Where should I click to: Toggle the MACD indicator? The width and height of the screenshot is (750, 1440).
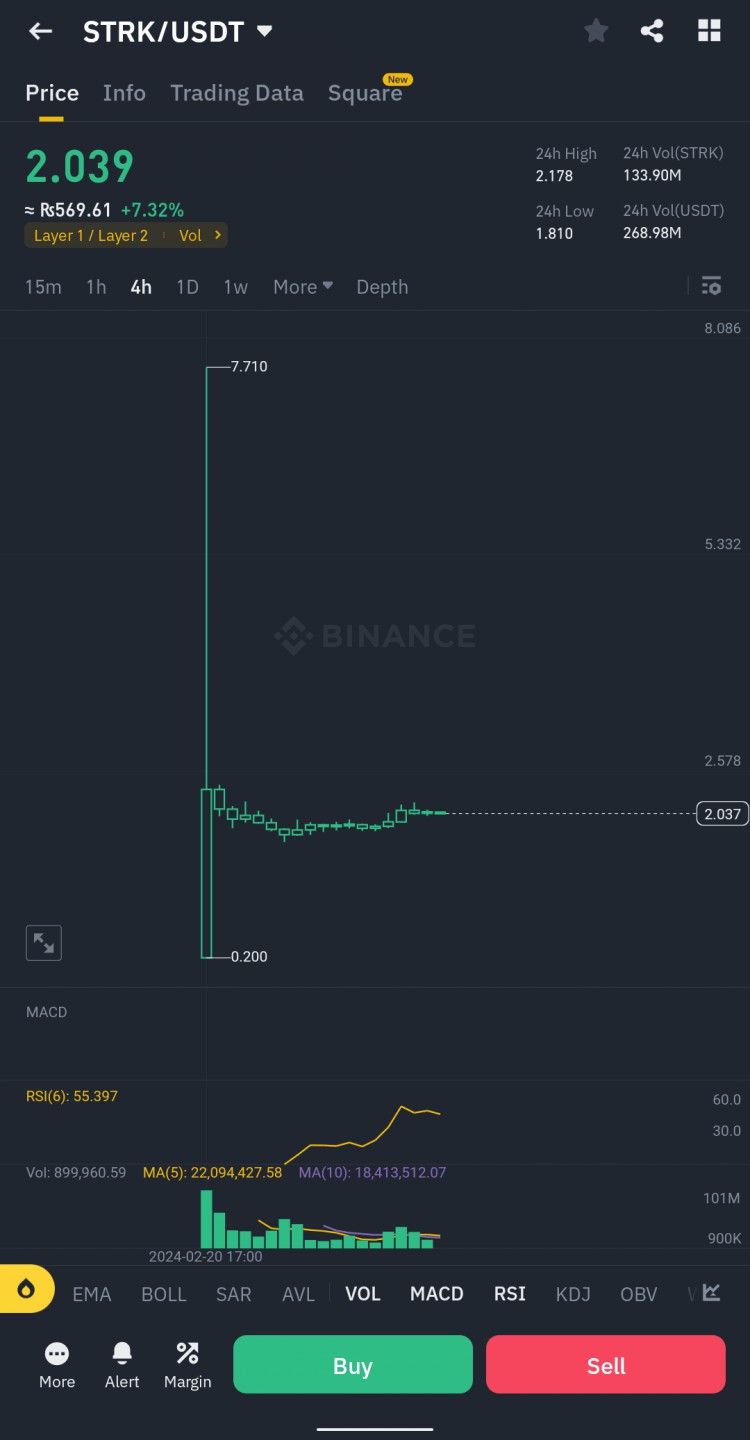coord(437,1294)
